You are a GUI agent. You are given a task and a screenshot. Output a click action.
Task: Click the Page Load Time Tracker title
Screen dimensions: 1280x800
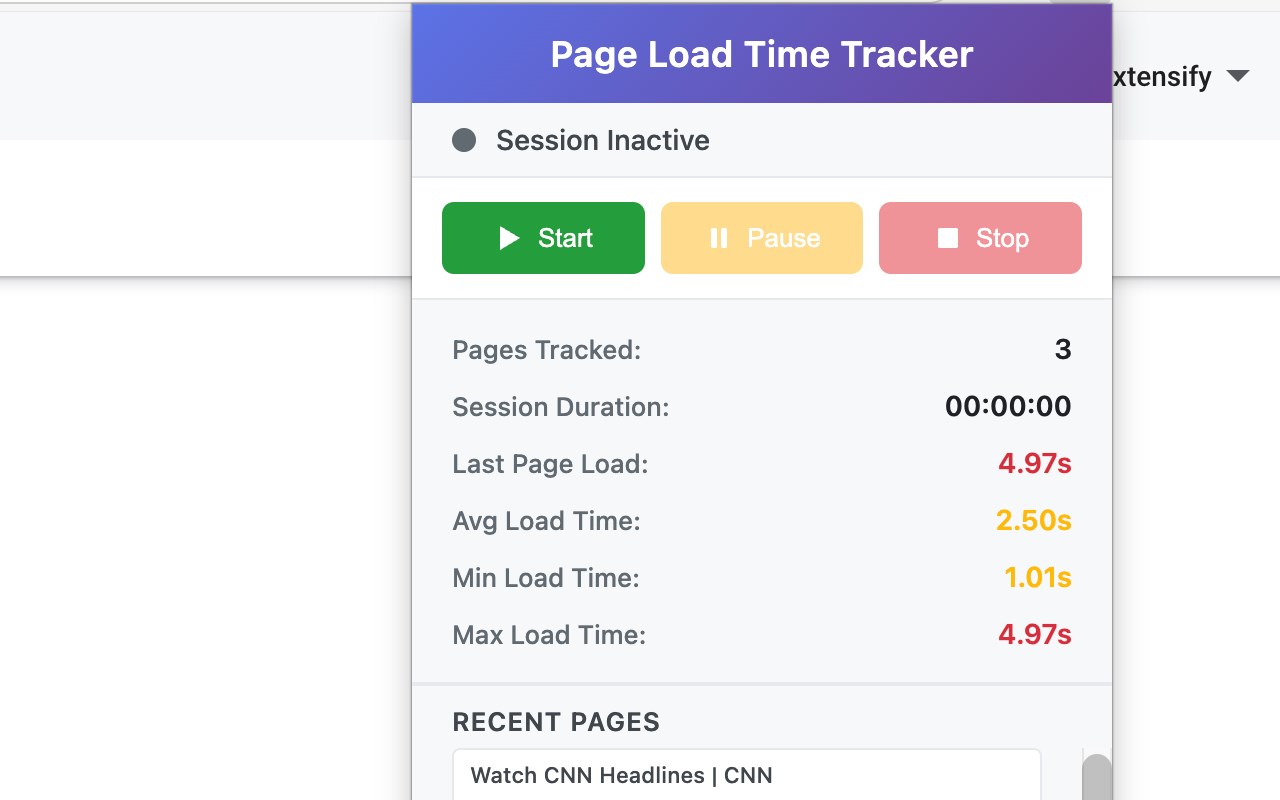[761, 54]
